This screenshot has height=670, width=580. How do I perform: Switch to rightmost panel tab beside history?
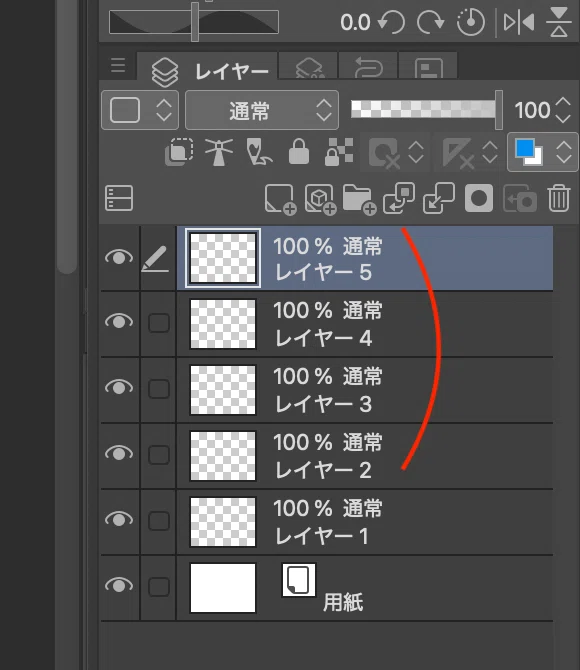click(428, 67)
